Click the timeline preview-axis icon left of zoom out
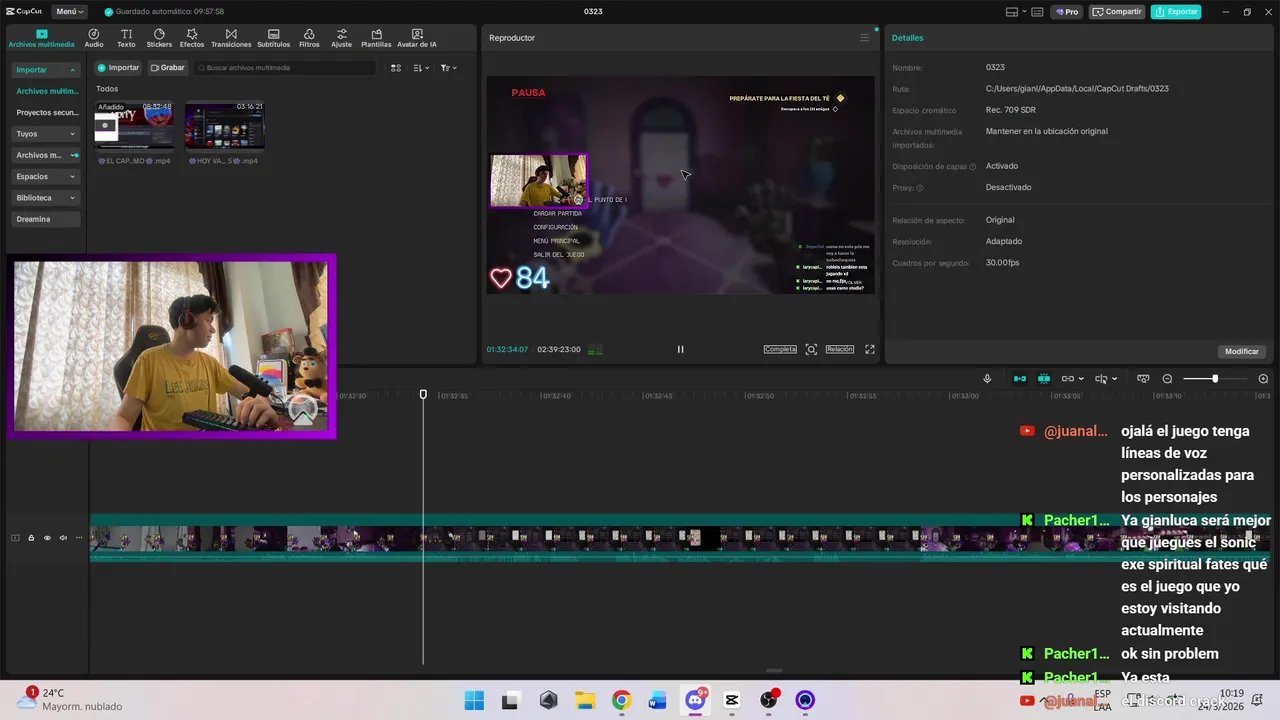 [x=1143, y=379]
